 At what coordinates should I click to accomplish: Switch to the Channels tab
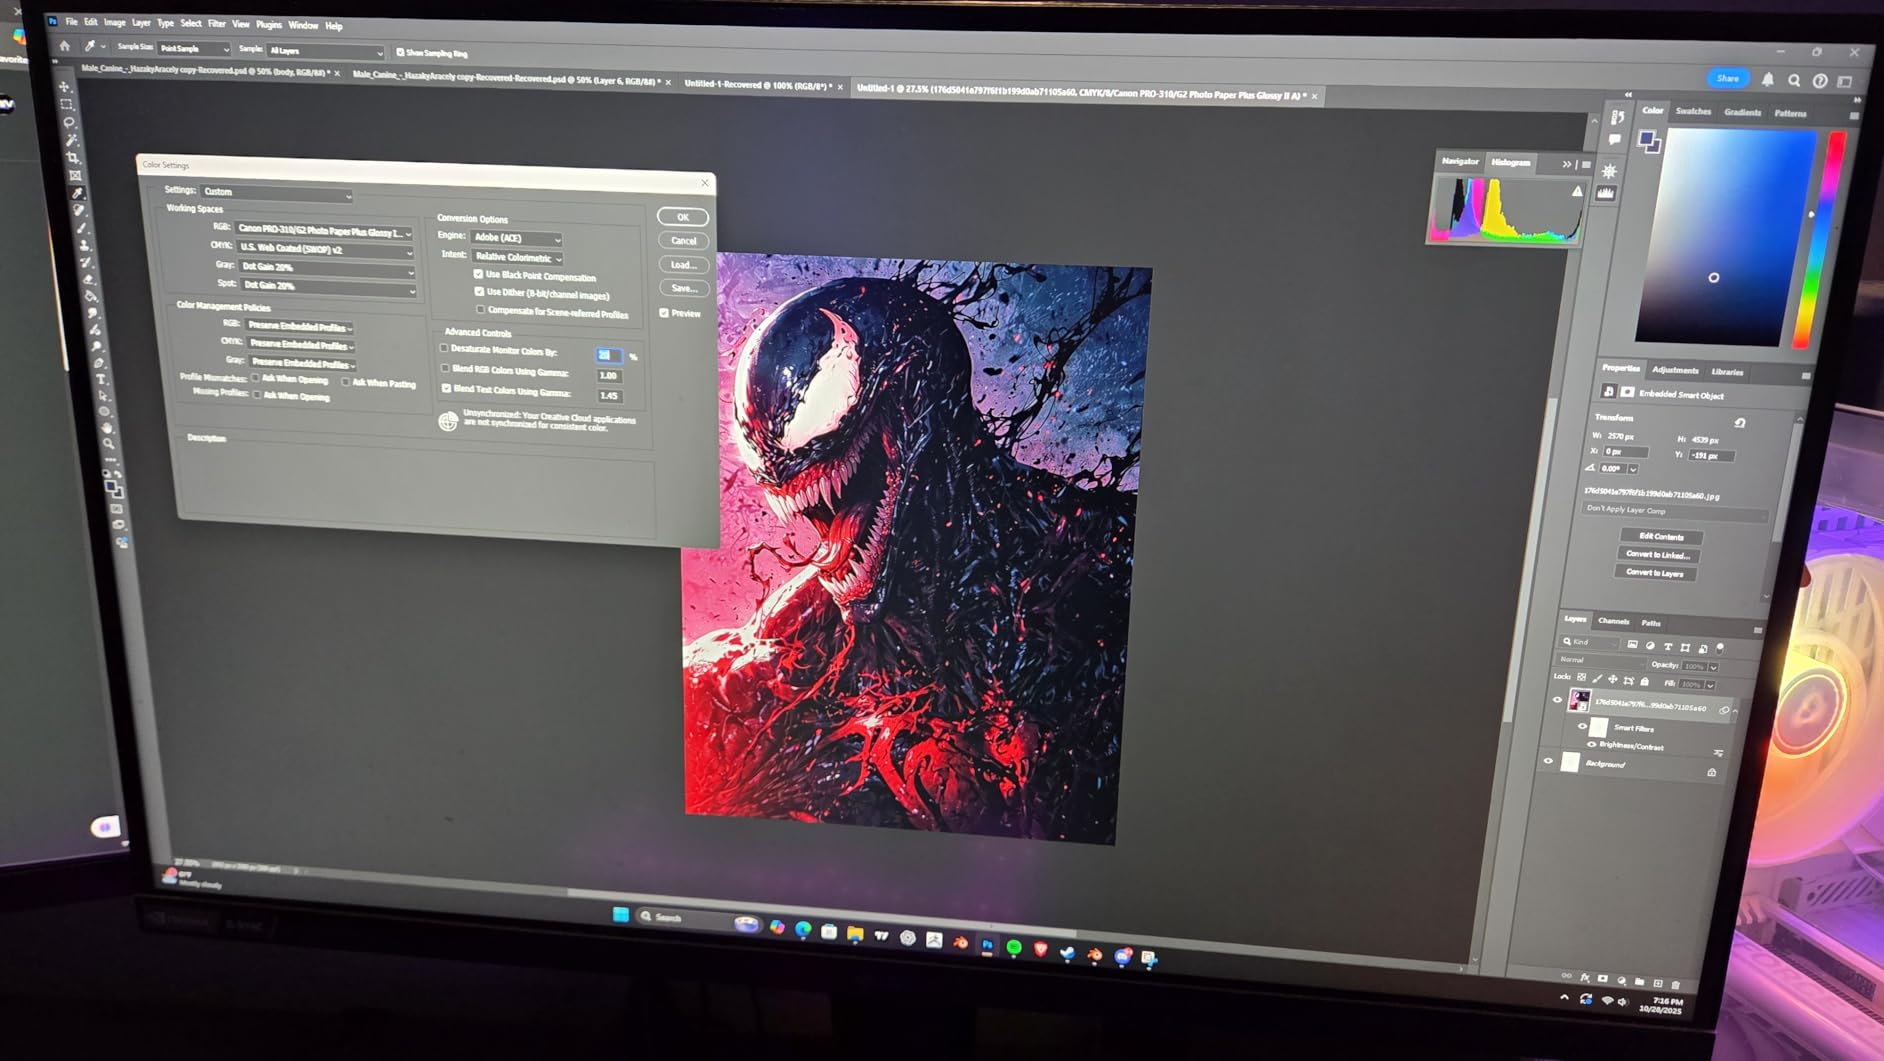tap(1613, 622)
